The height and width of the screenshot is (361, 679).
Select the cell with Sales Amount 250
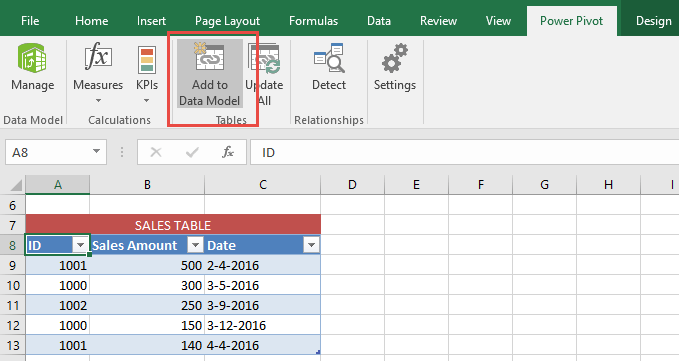point(147,305)
